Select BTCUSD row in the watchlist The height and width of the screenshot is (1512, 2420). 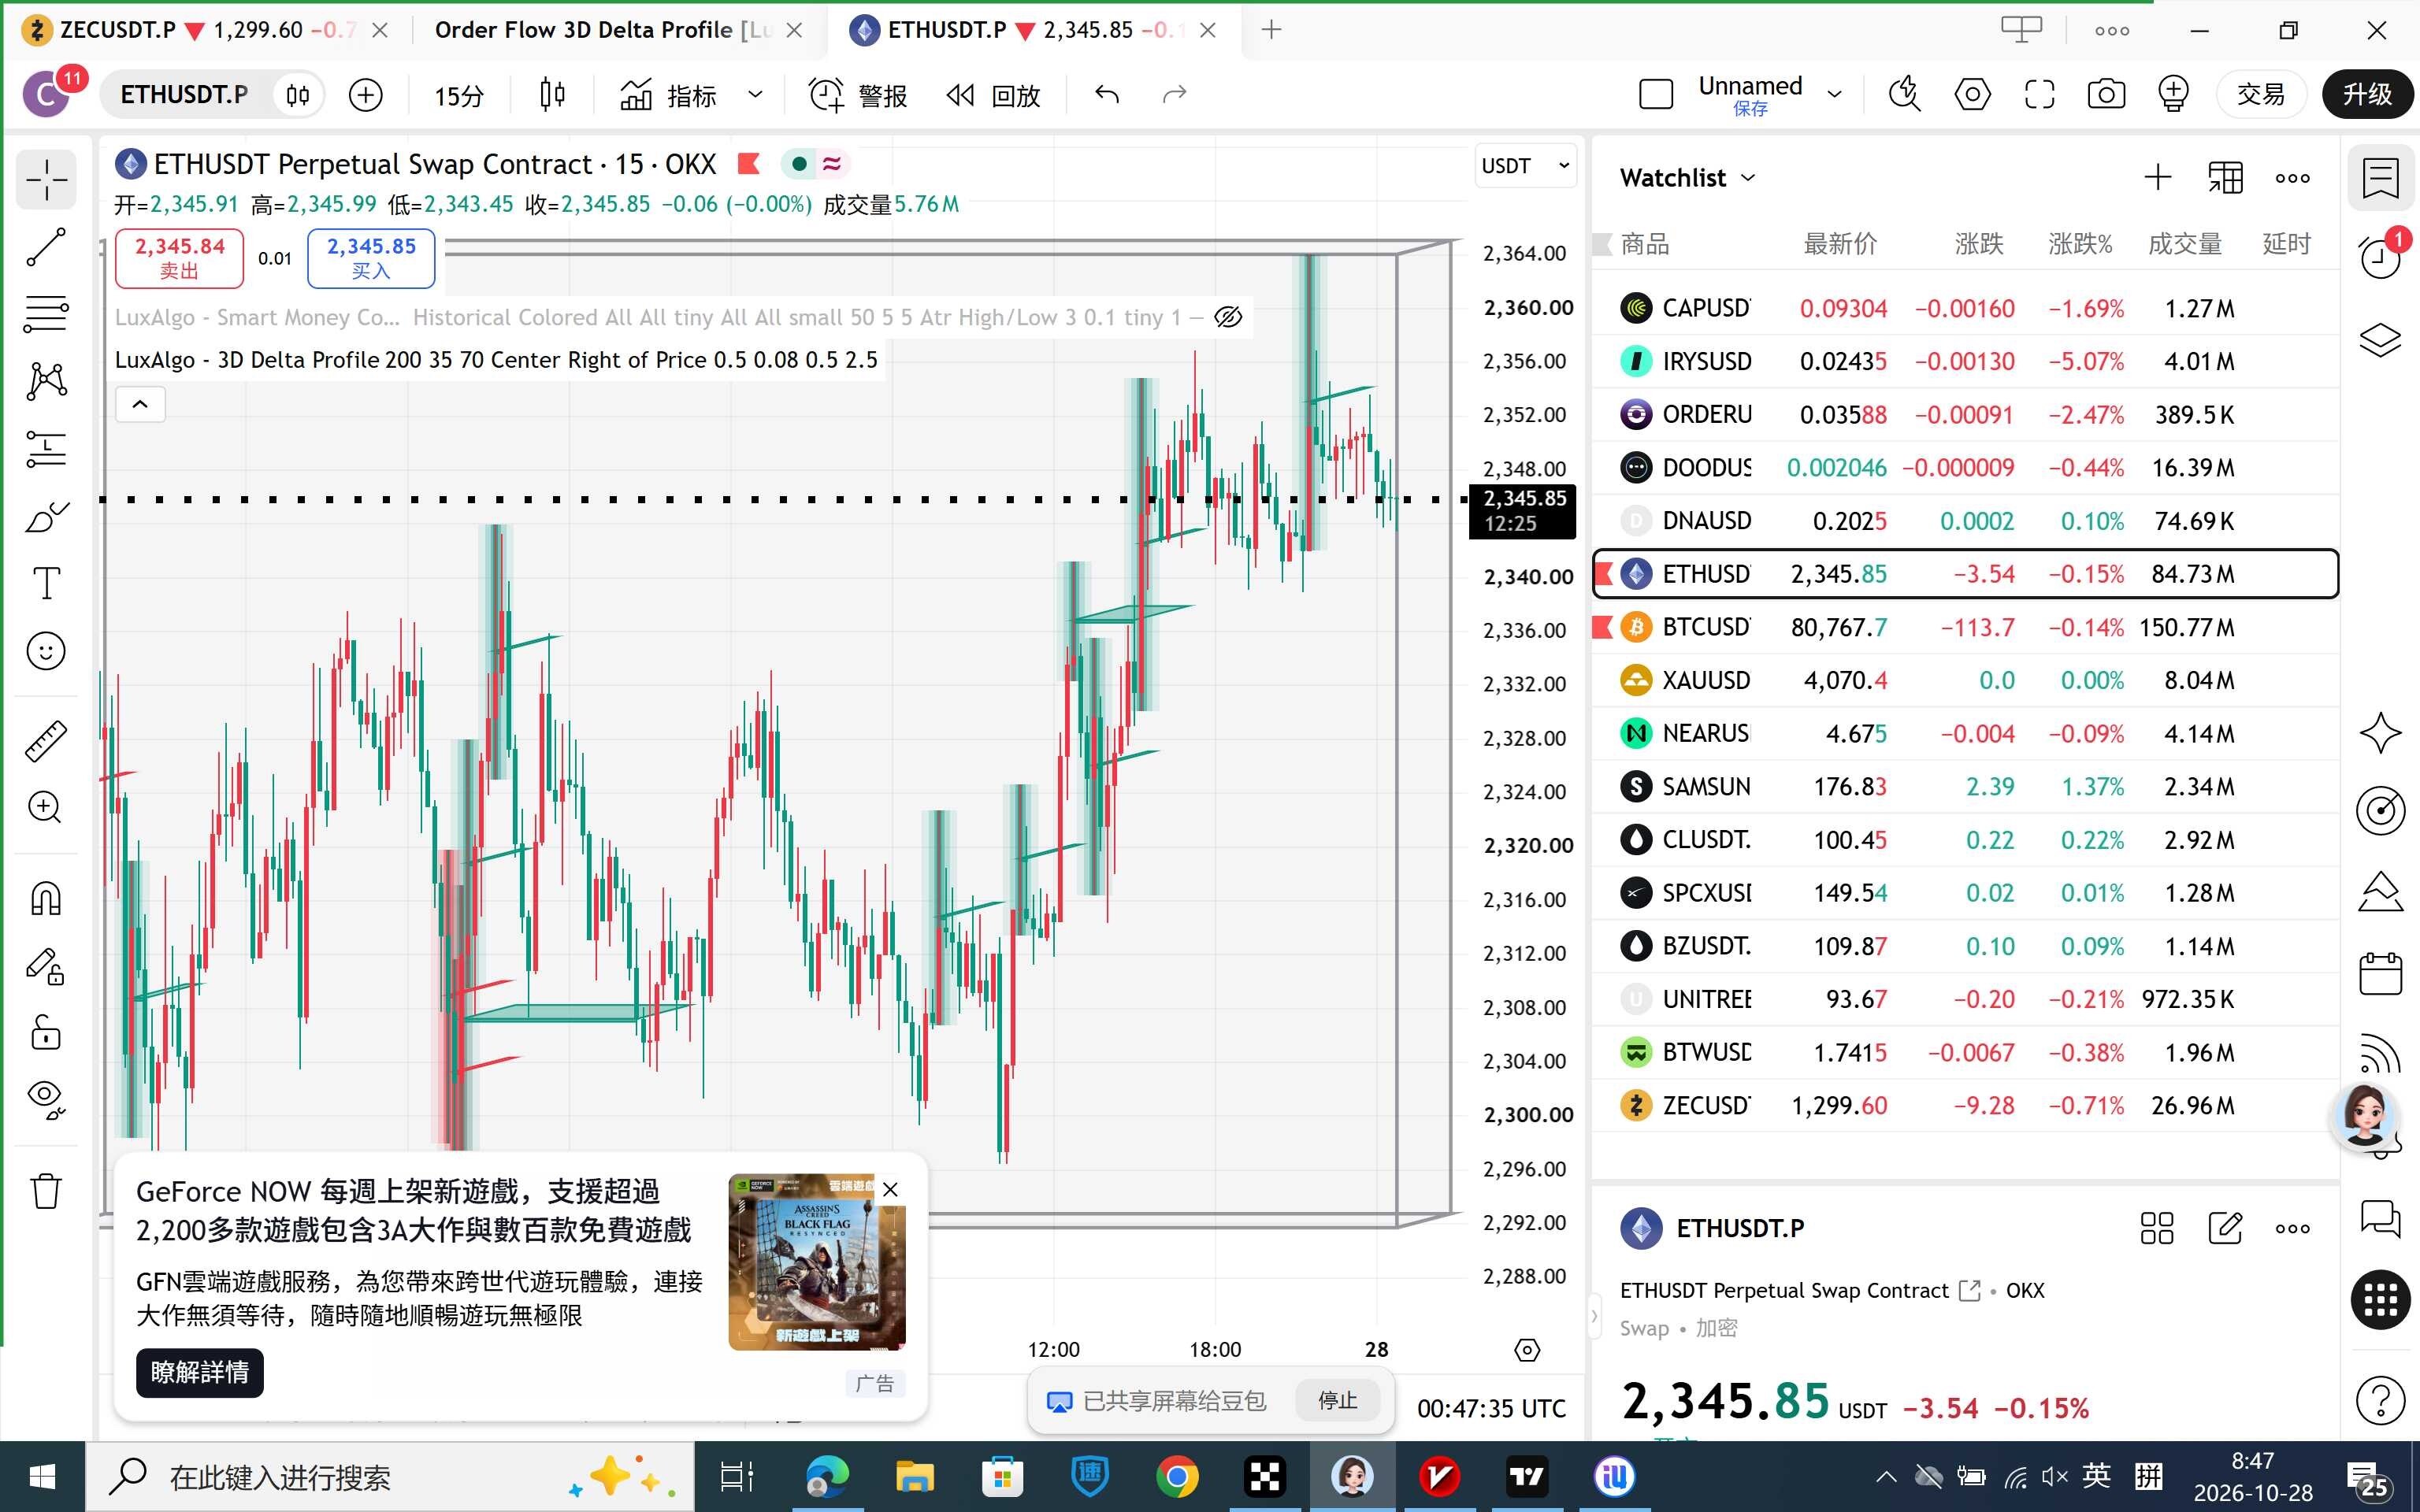click(1965, 627)
